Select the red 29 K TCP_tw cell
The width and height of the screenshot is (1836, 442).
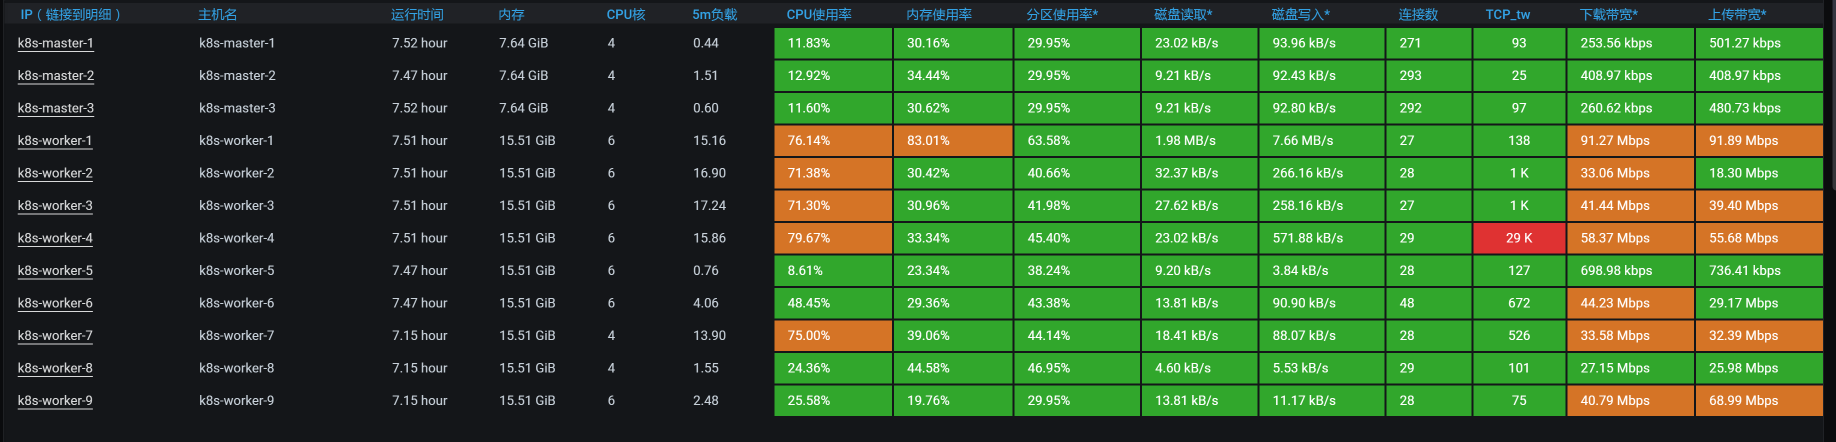pyautogui.click(x=1518, y=238)
